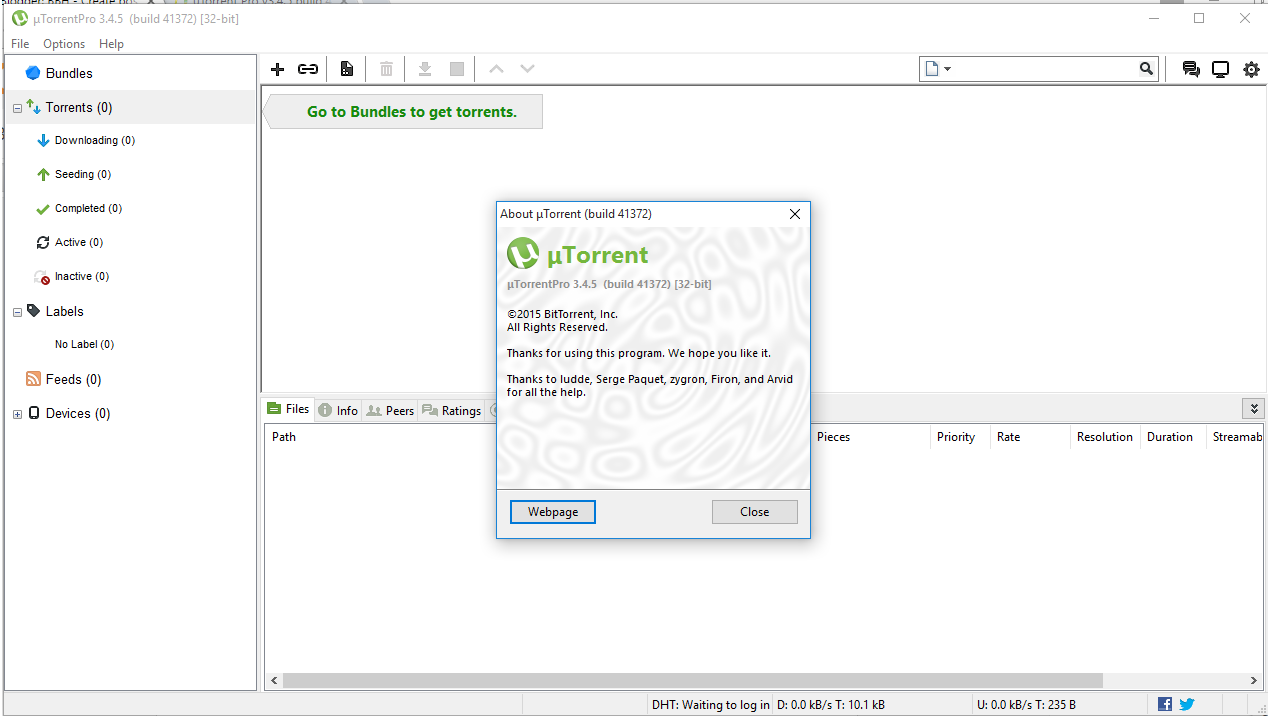Click DHT: Waiting to log in status
The image size is (1268, 716).
(710, 705)
